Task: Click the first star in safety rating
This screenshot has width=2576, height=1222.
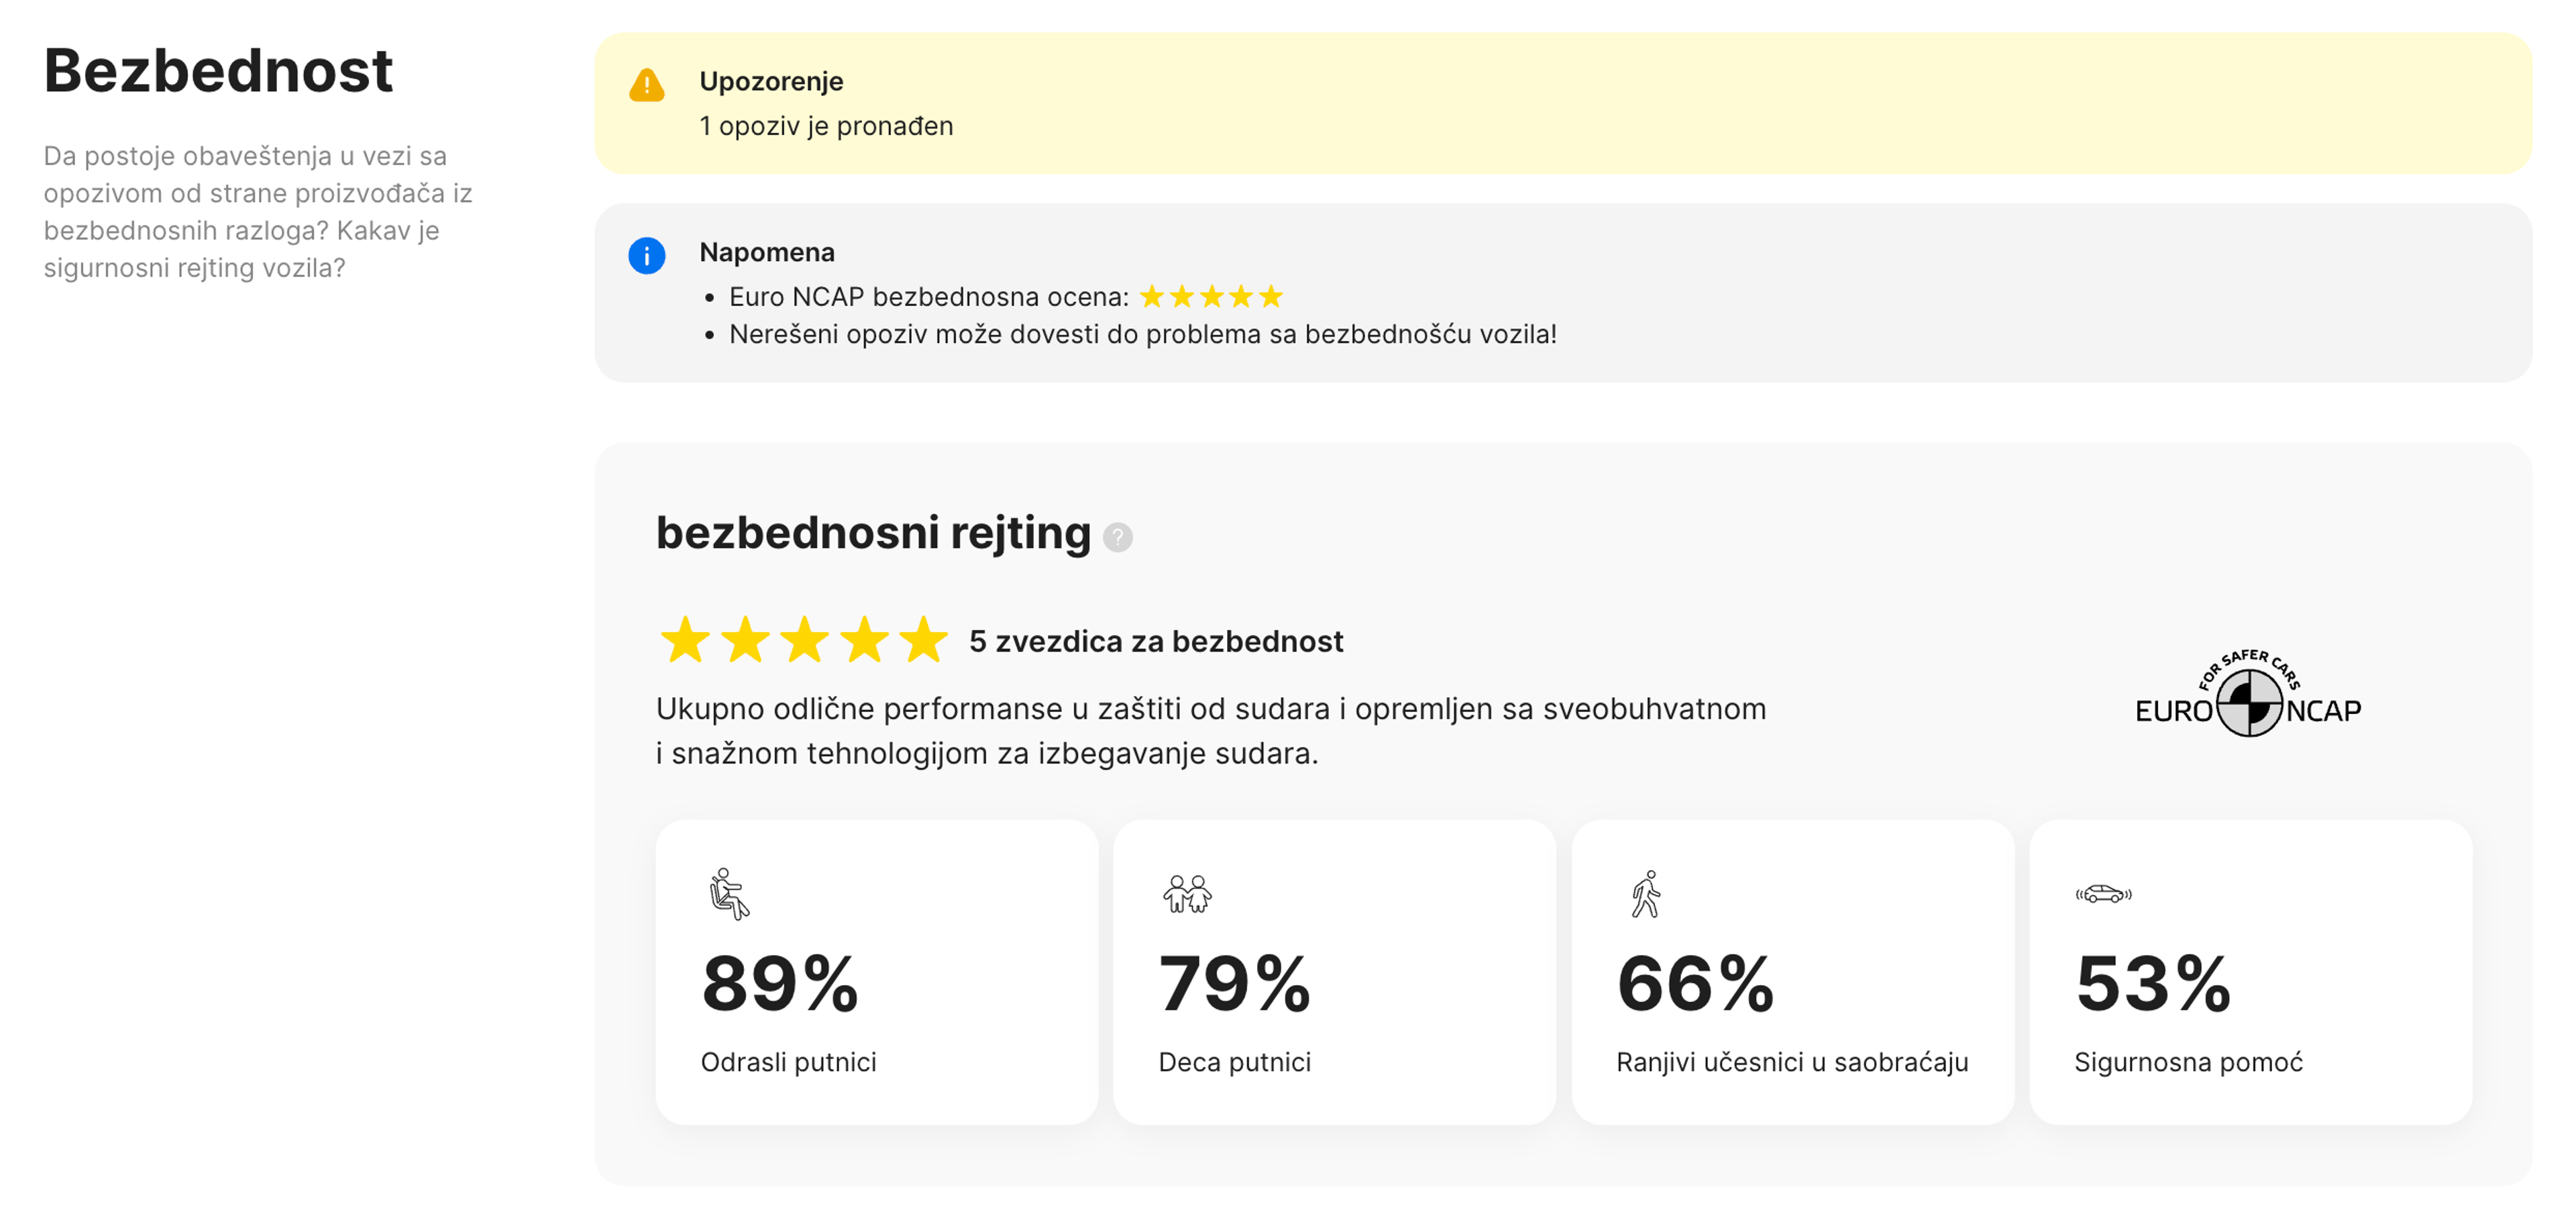Action: [686, 640]
